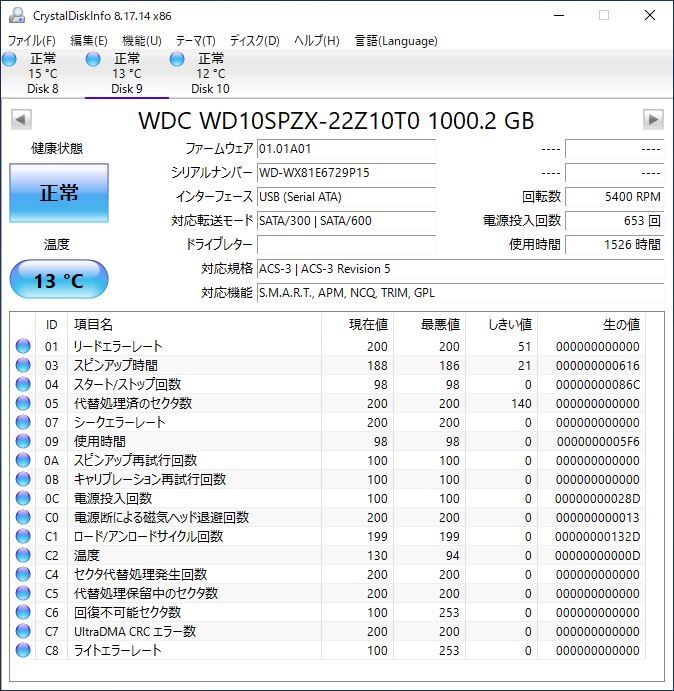This screenshot has height=691, width=674.
Task: Click status orb for ID C8 row
Action: [x=23, y=650]
